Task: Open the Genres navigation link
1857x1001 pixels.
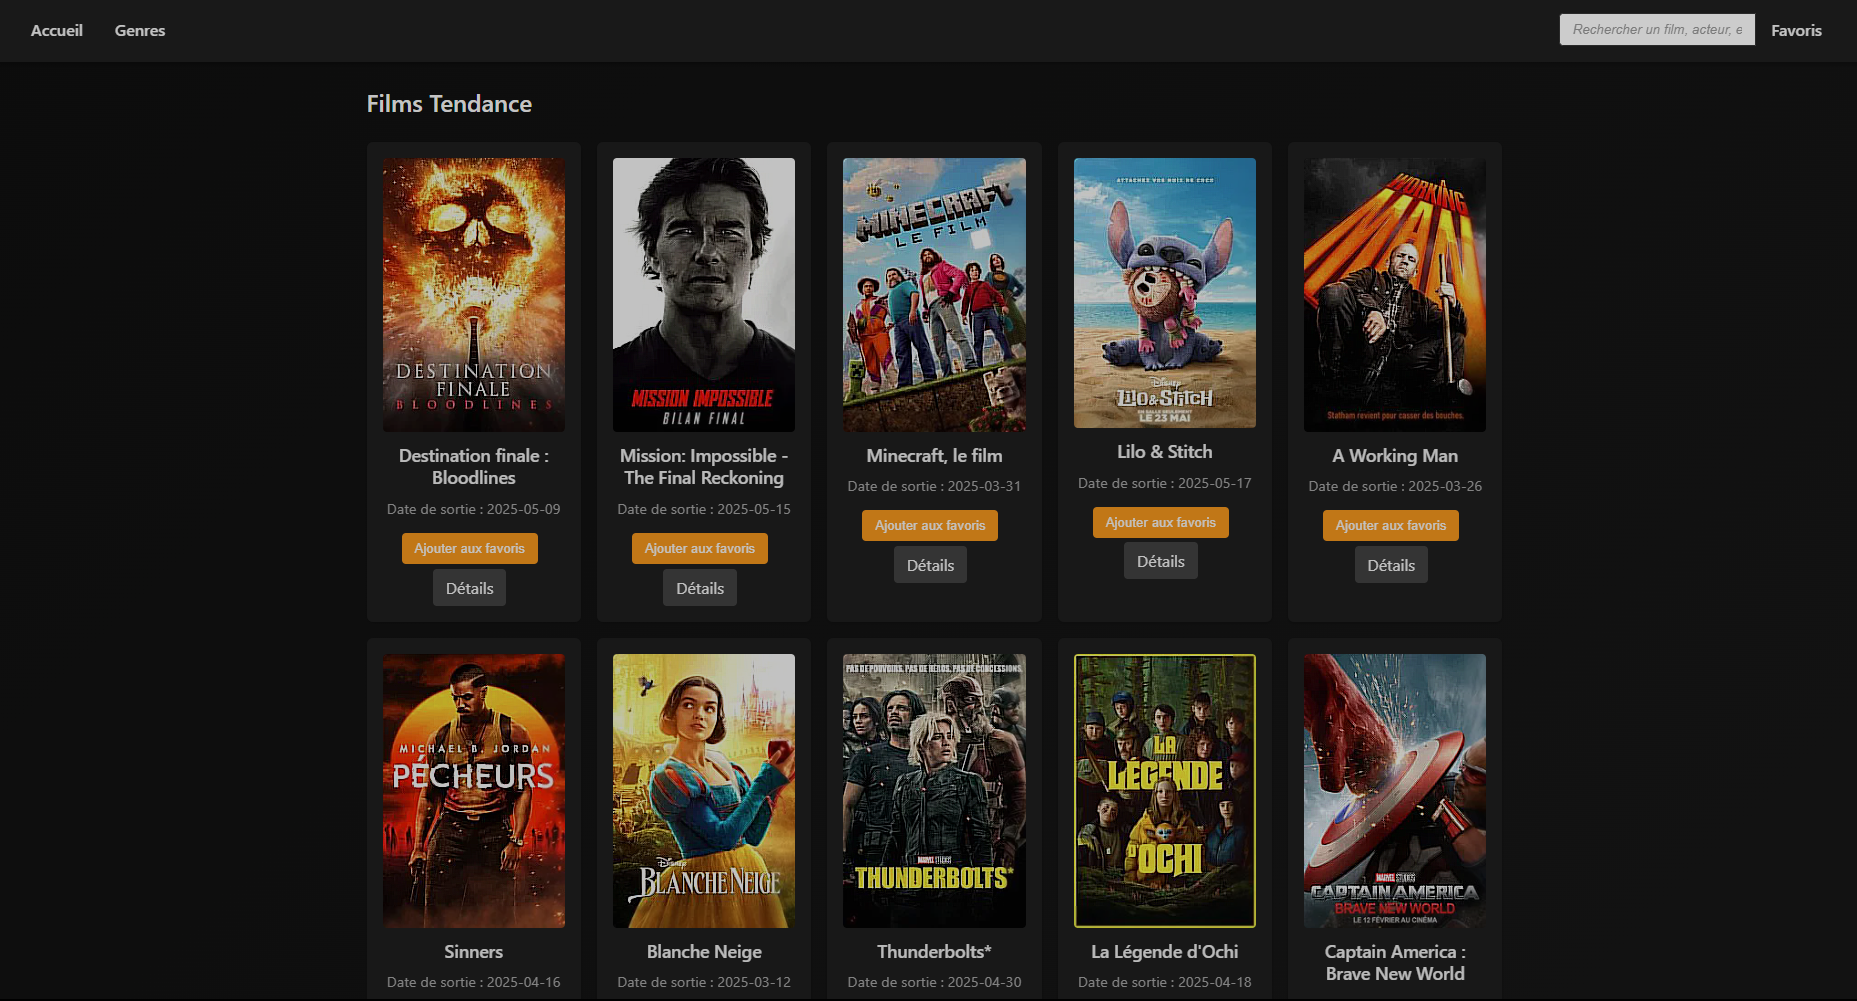Action: pyautogui.click(x=140, y=30)
